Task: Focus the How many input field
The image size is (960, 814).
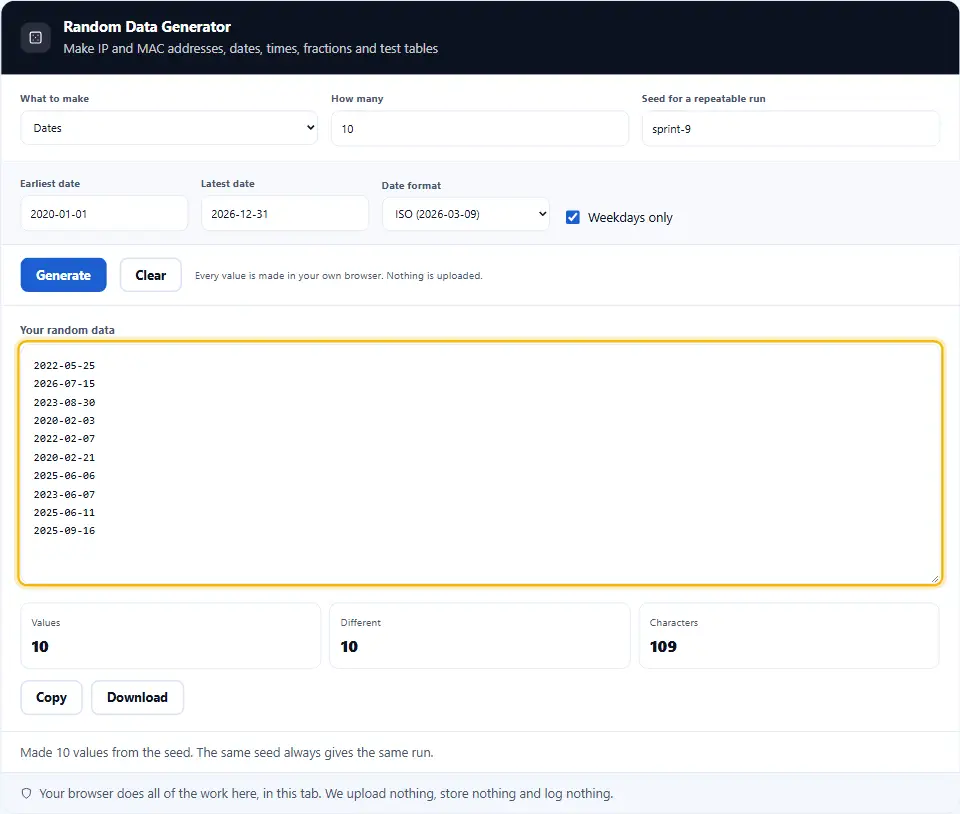Action: 480,129
